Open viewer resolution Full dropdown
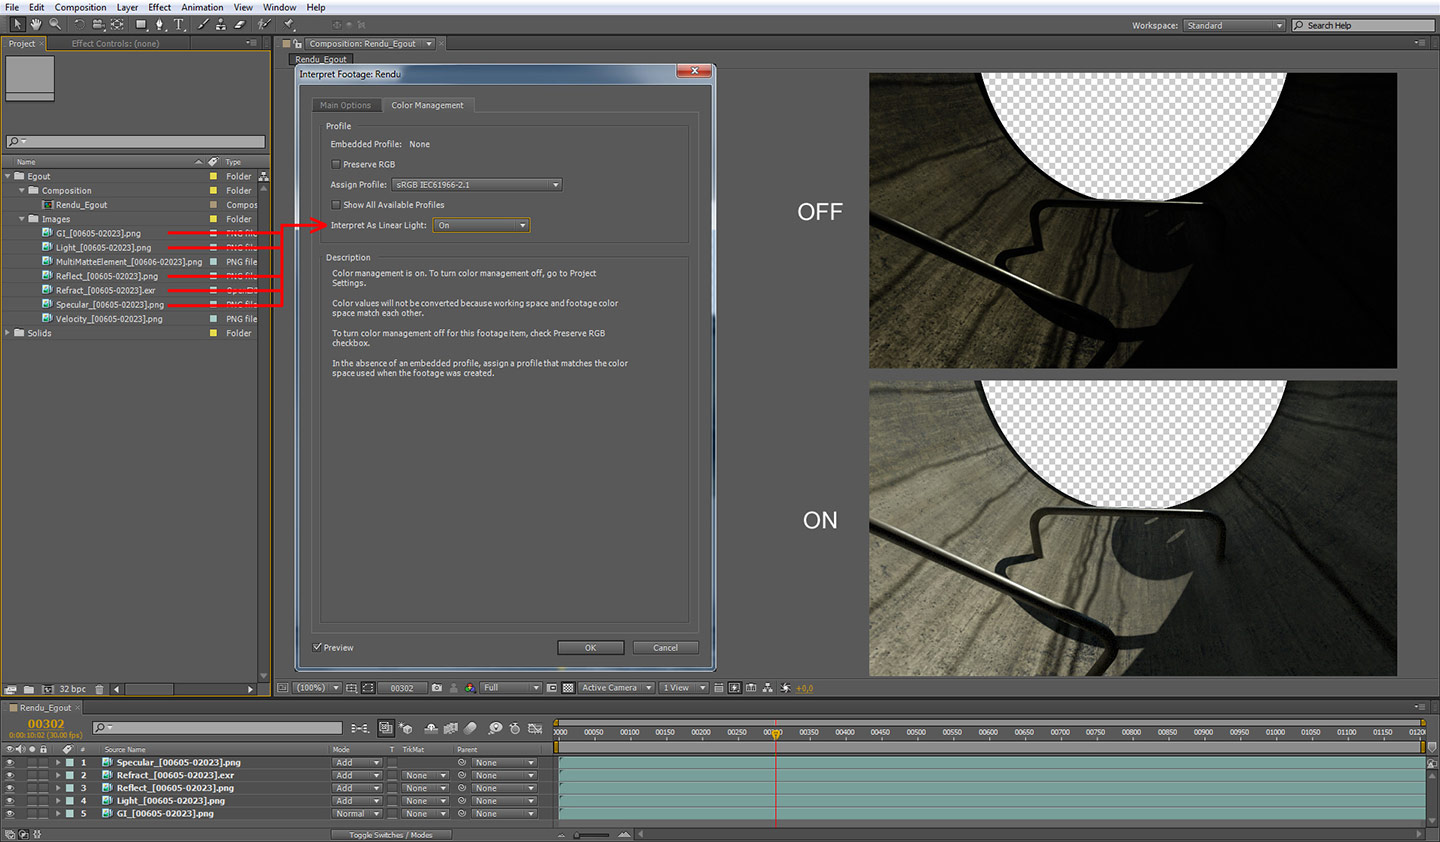Viewport: 1440px width, 842px height. tap(510, 688)
